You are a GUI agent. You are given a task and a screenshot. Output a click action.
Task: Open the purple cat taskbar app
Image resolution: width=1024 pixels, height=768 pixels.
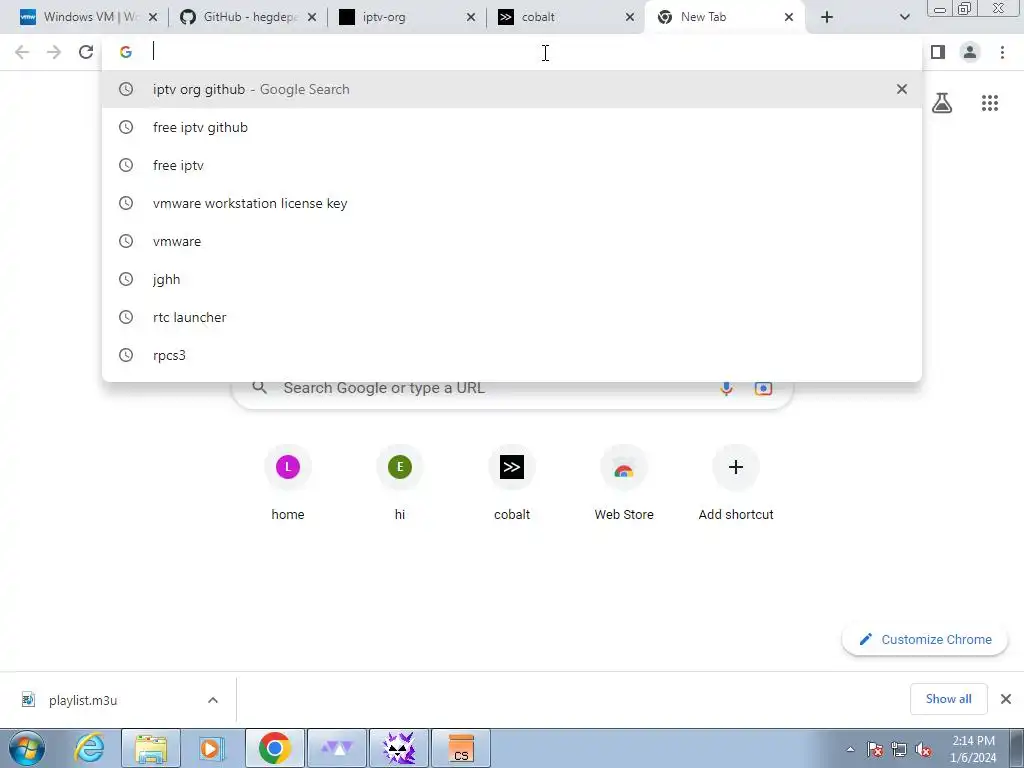[x=399, y=748]
